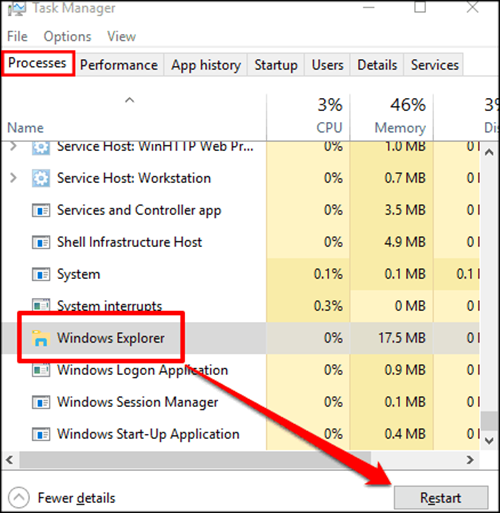The width and height of the screenshot is (500, 513).
Task: Click the vertical scrollbar thumb
Action: (489, 421)
